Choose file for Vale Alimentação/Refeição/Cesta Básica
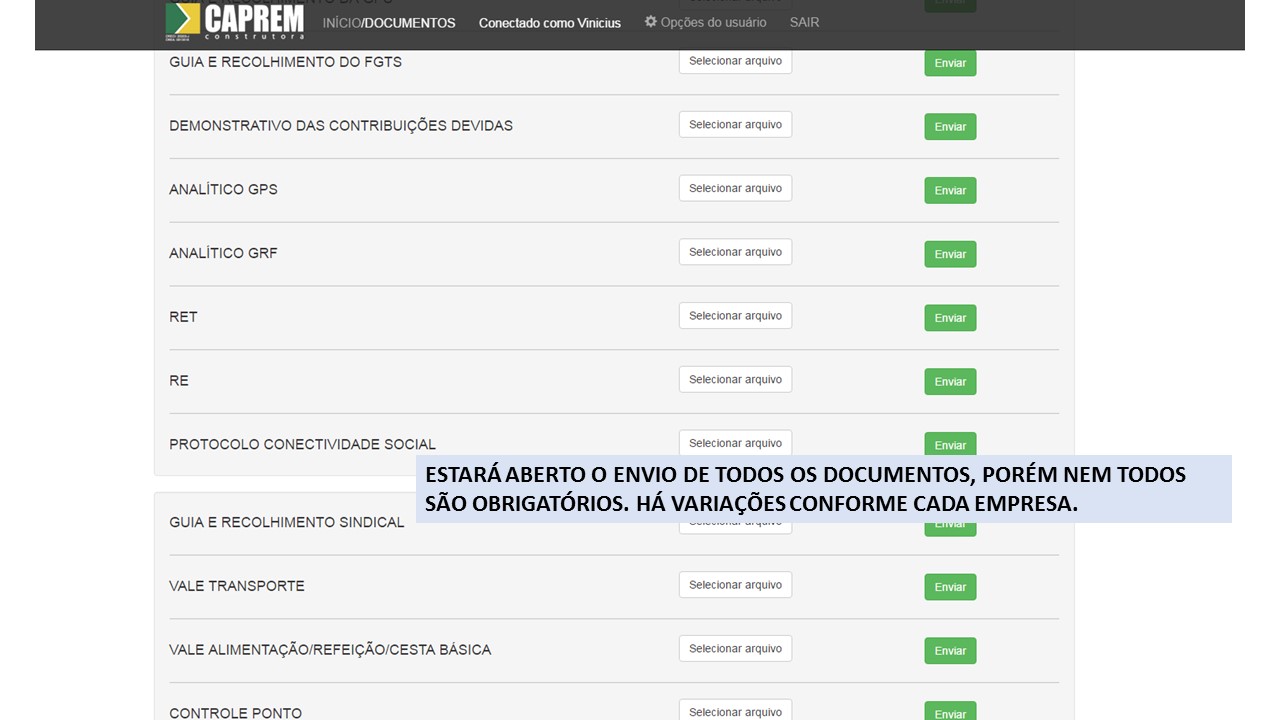Viewport: 1280px width, 720px height. (735, 649)
